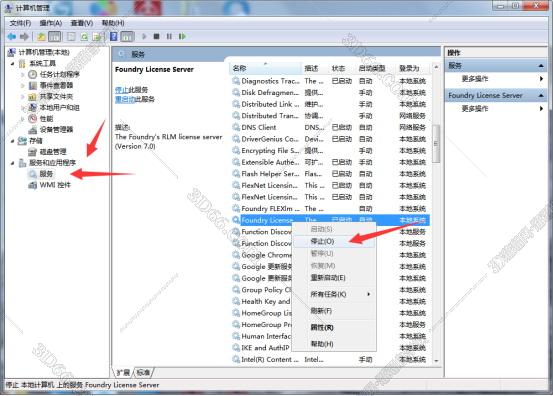This screenshot has height=396, width=553.
Task: Click the 停止 此服务 link
Action: (x=121, y=90)
